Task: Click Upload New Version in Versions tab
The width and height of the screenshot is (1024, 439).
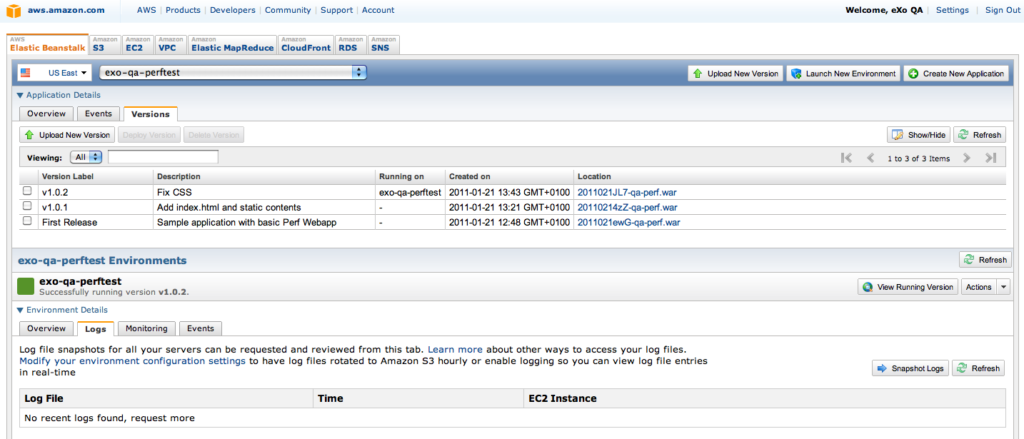Action: (x=67, y=135)
